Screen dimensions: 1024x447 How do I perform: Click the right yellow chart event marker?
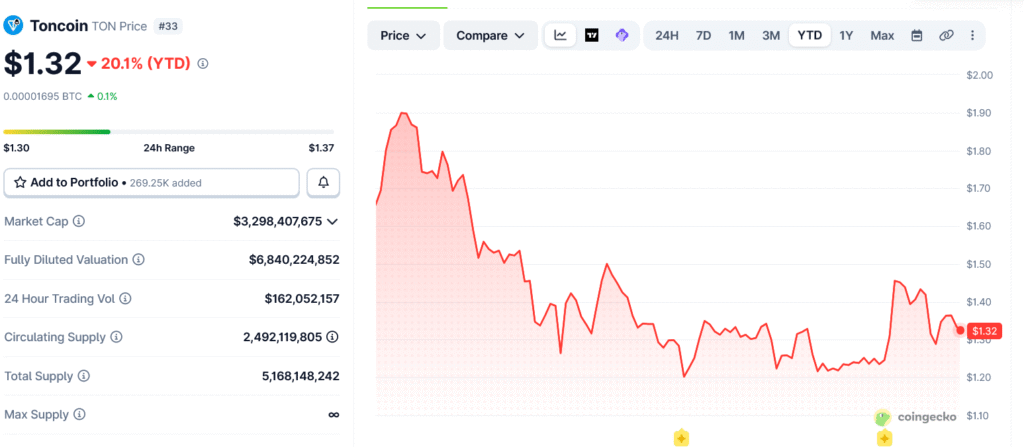point(884,437)
